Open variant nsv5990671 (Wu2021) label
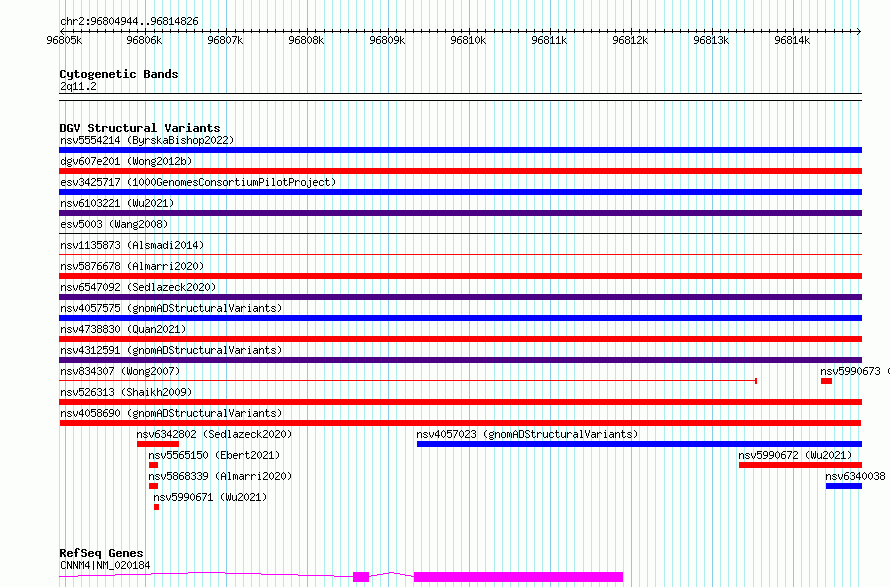This screenshot has height=587, width=890. click(210, 497)
